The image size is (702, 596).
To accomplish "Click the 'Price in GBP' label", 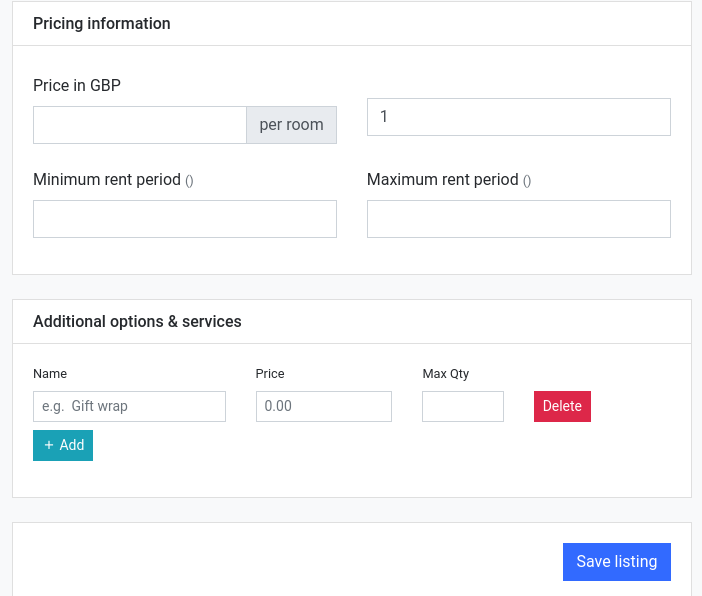I will point(77,85).
